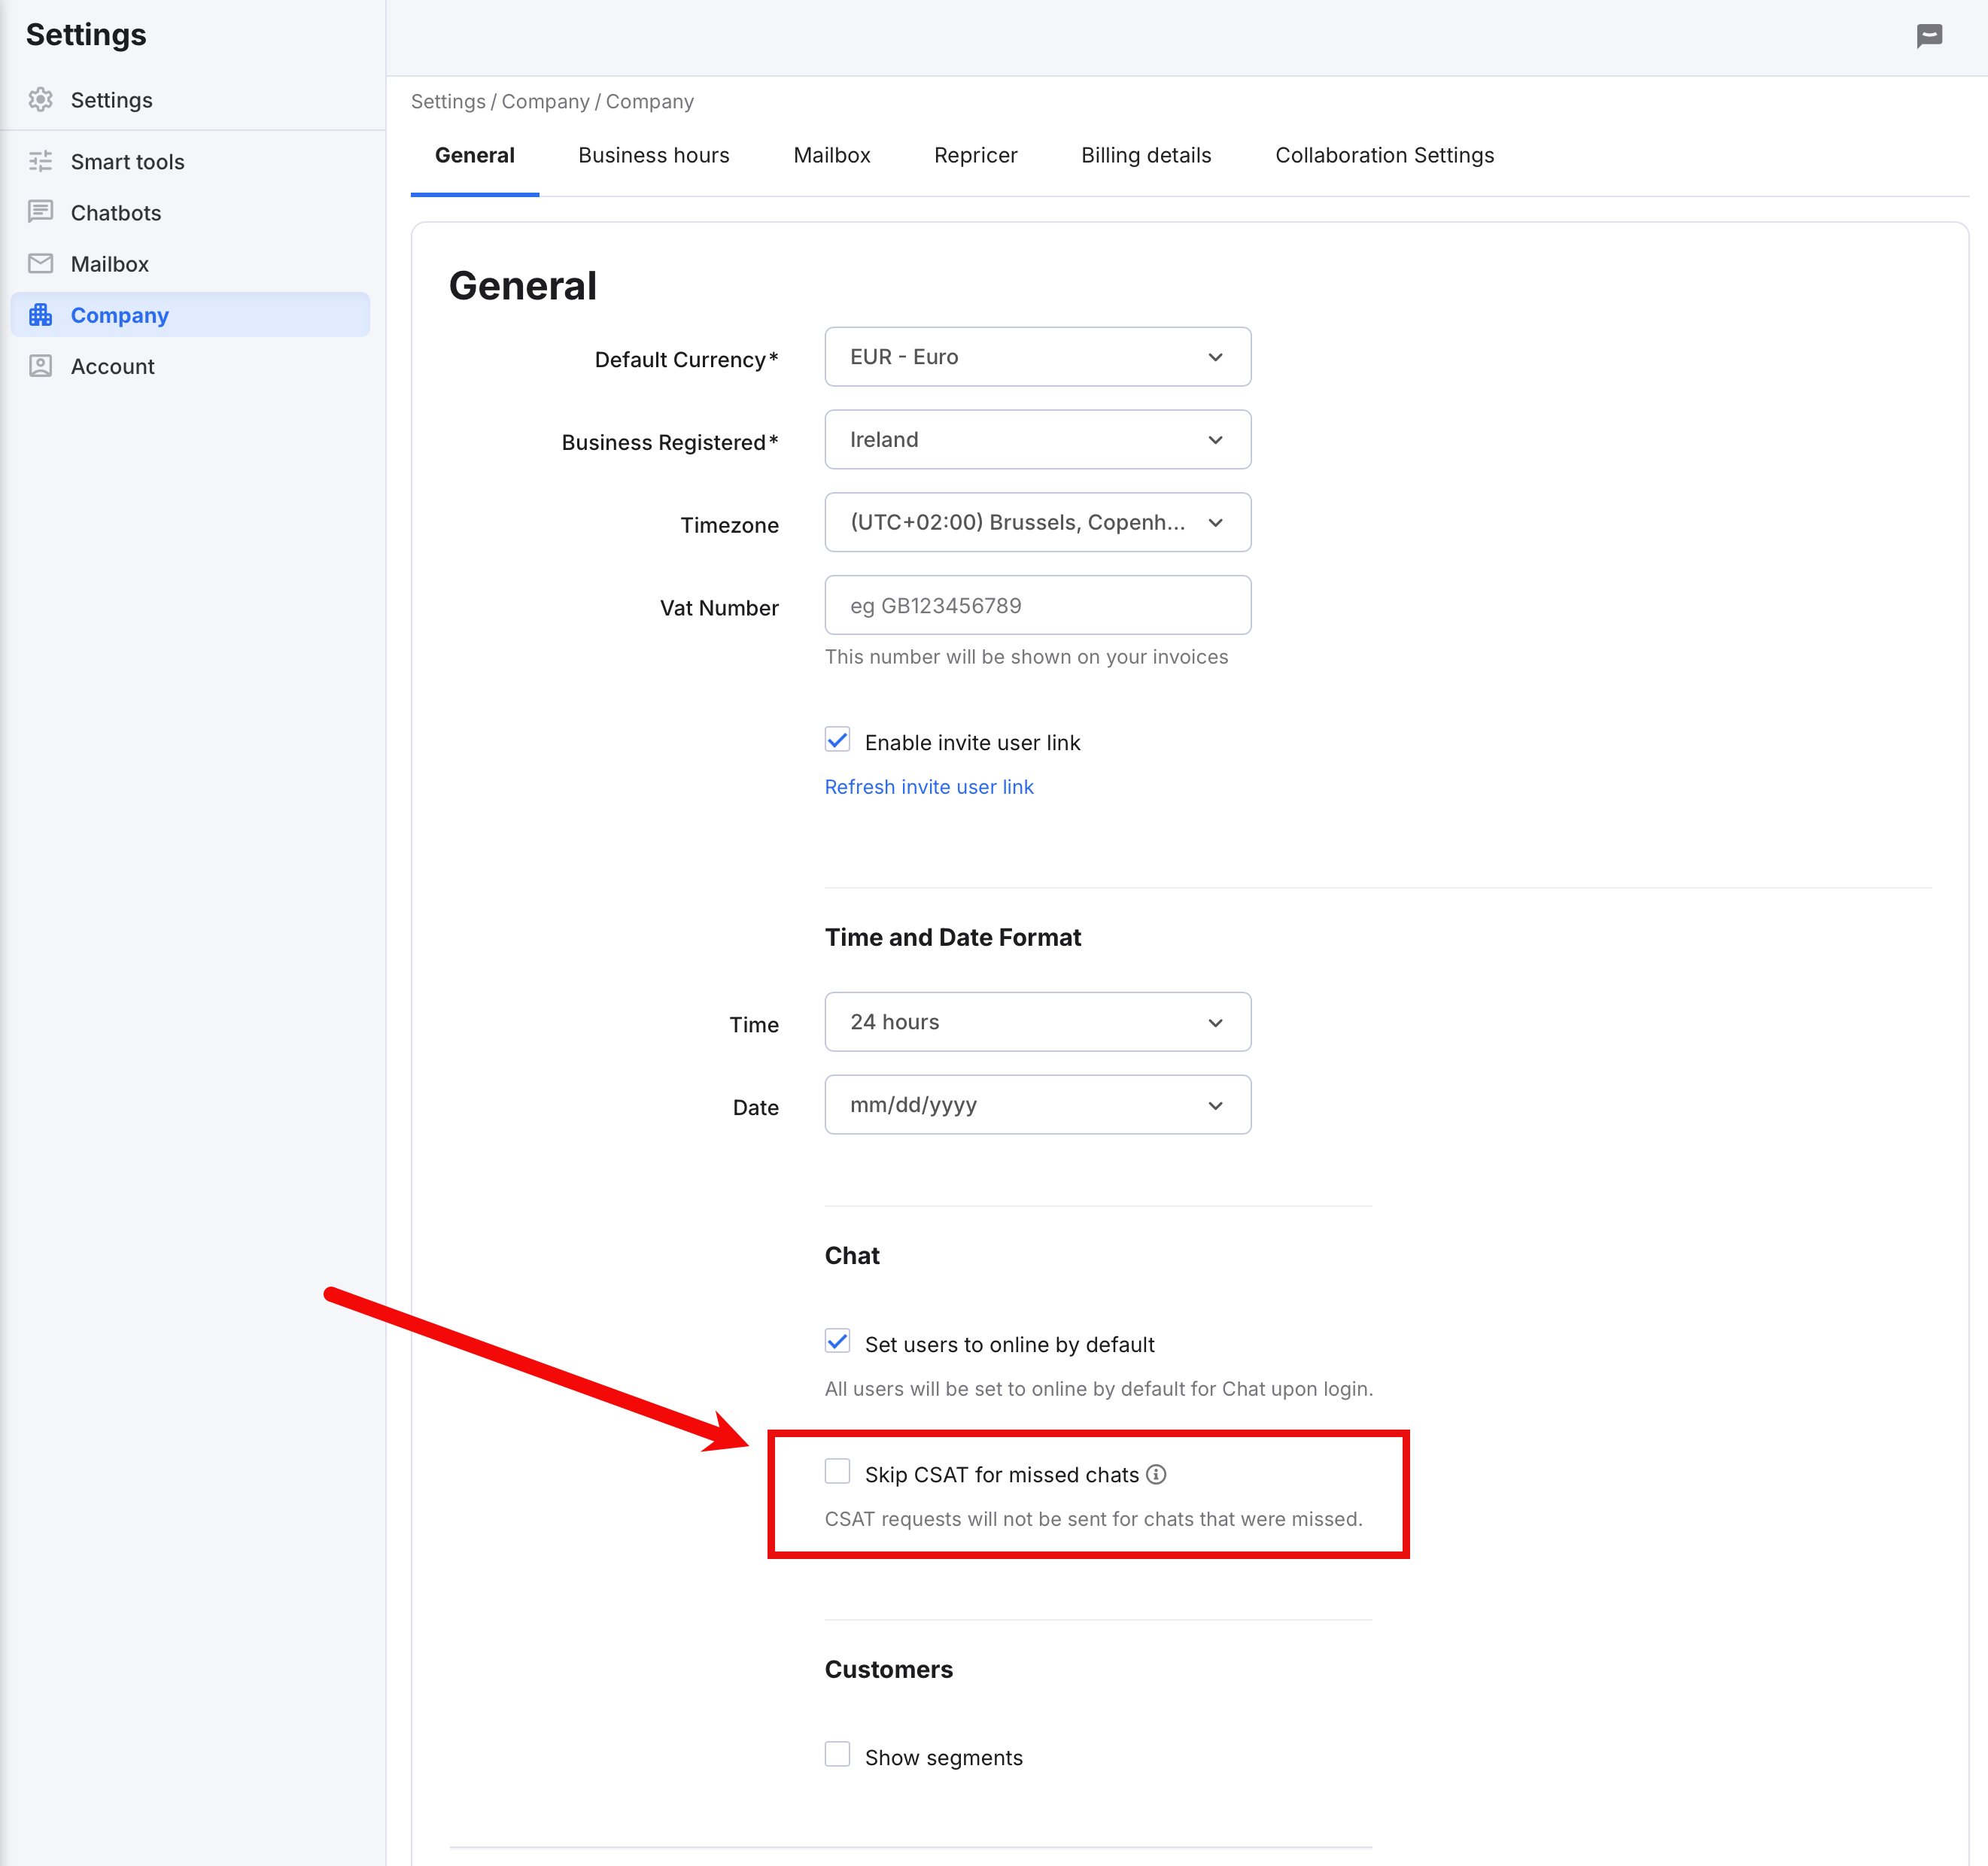The height and width of the screenshot is (1866, 1988).
Task: Click Refresh invite user link
Action: click(929, 787)
